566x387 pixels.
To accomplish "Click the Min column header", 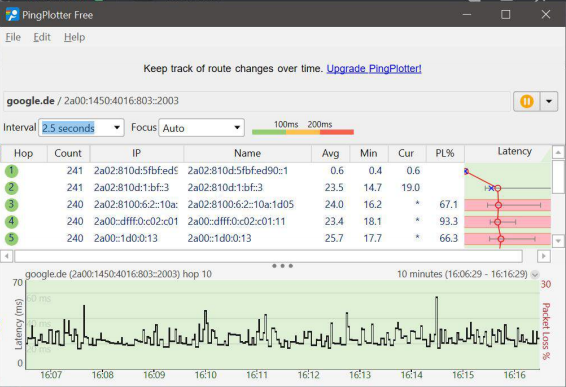I will point(369,153).
